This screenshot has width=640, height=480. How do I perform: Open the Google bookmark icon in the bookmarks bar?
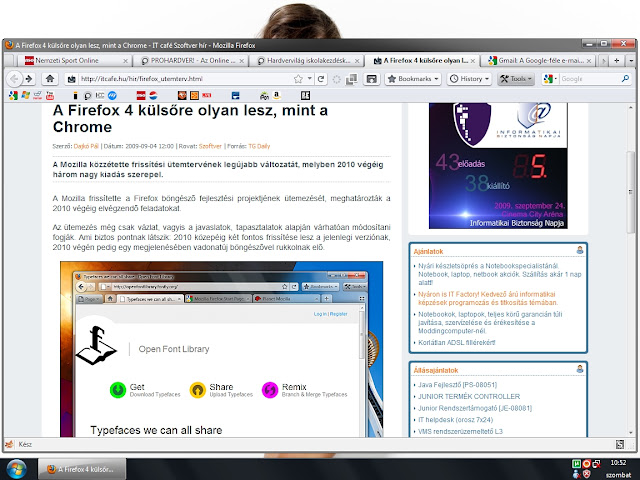(13, 96)
